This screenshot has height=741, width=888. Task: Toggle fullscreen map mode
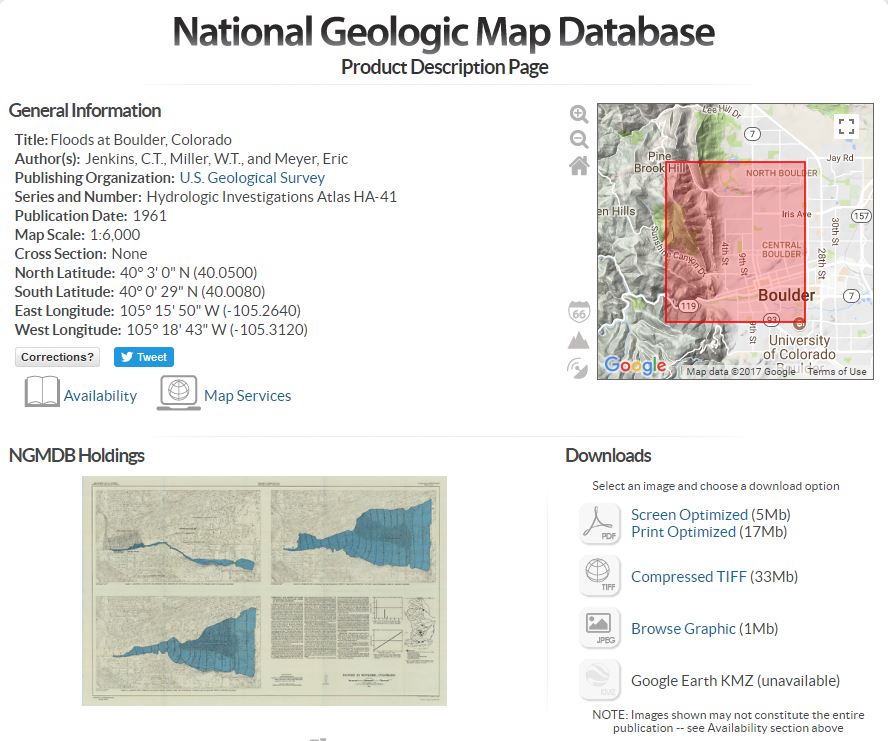pyautogui.click(x=846, y=126)
